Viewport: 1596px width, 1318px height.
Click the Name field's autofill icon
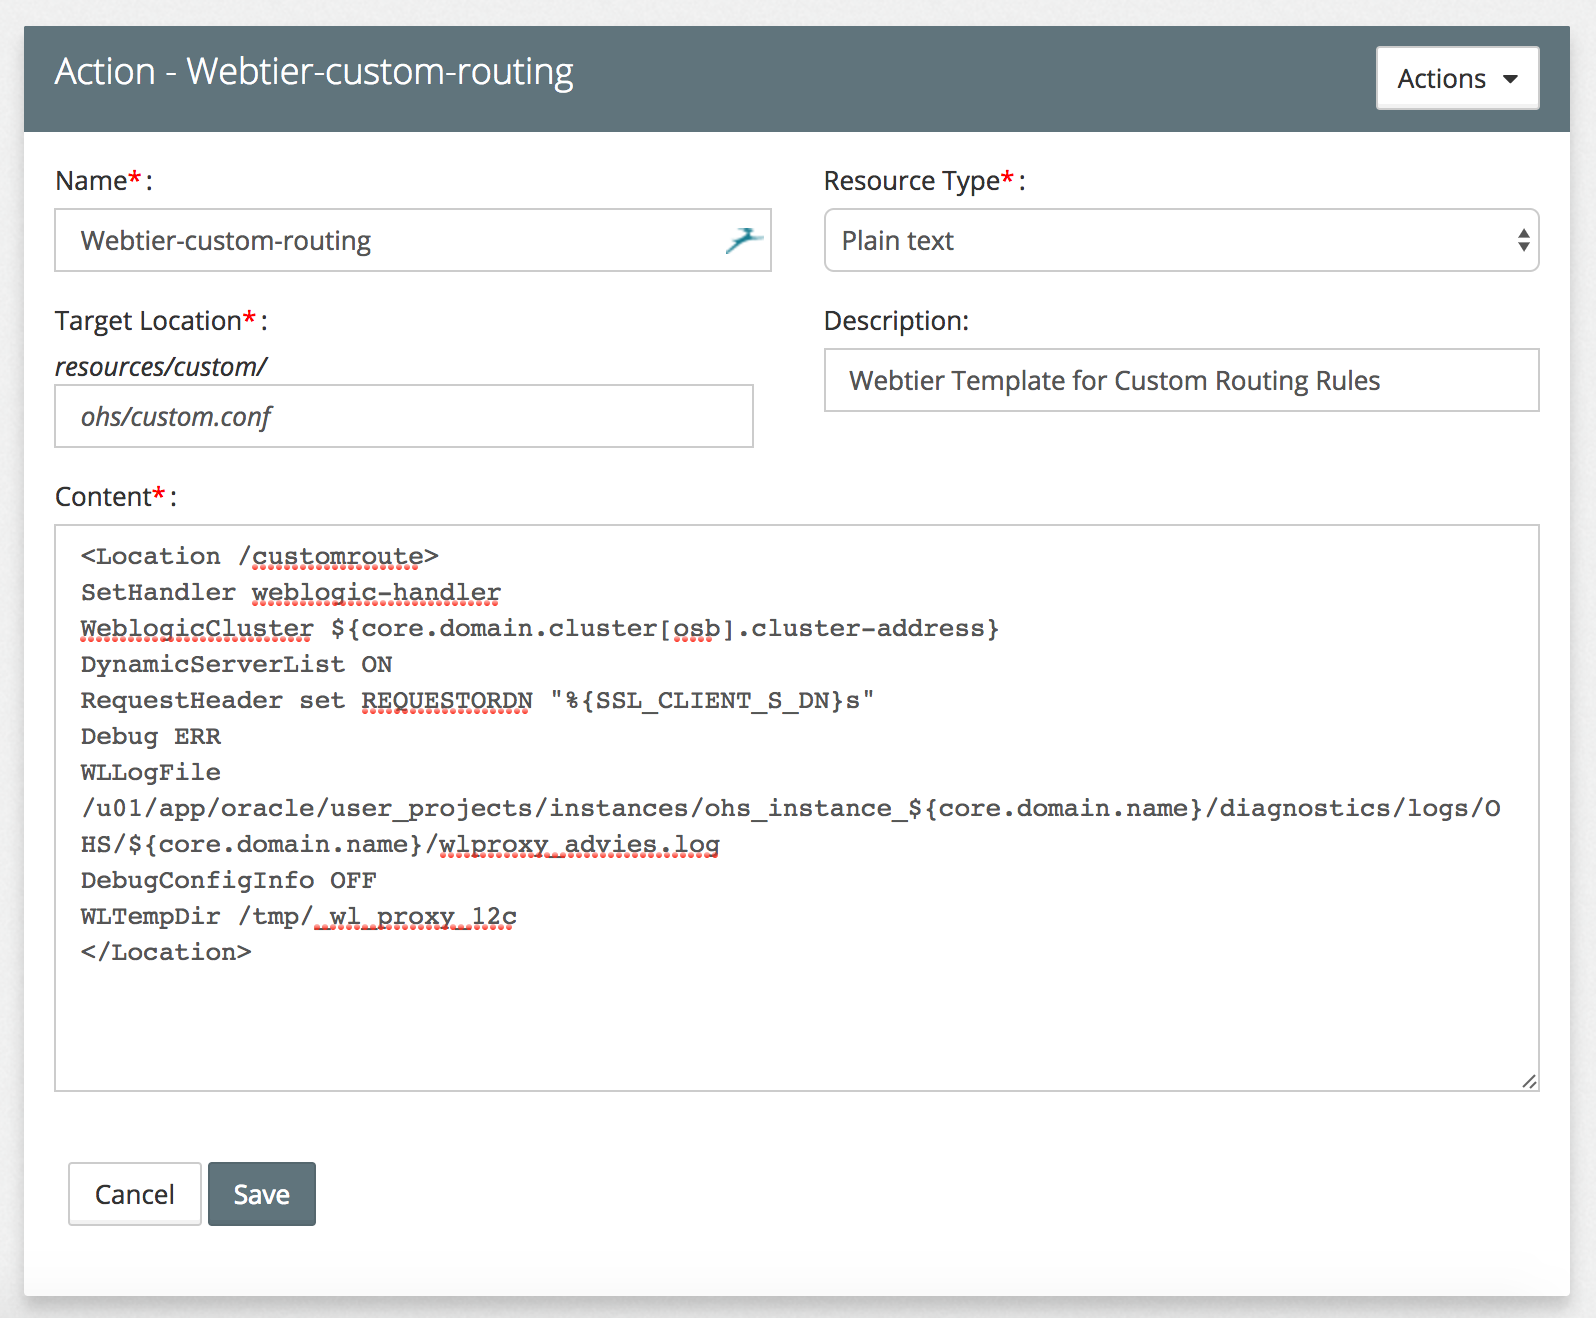tap(743, 240)
